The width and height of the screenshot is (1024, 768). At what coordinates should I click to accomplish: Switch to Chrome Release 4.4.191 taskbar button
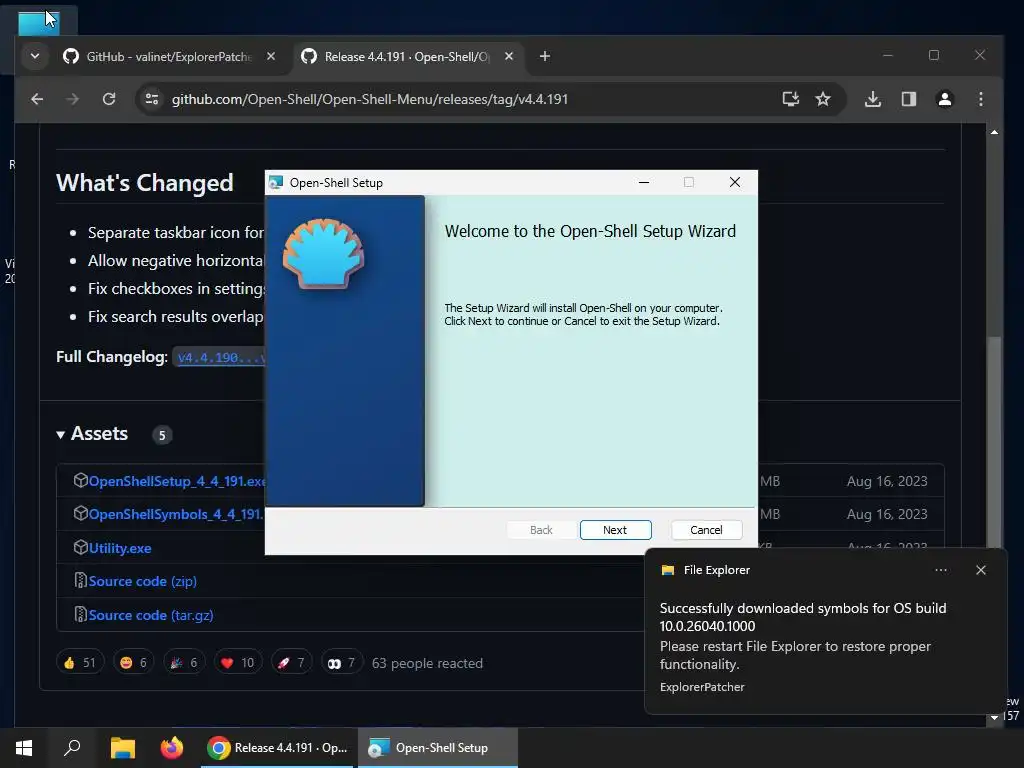pyautogui.click(x=278, y=748)
